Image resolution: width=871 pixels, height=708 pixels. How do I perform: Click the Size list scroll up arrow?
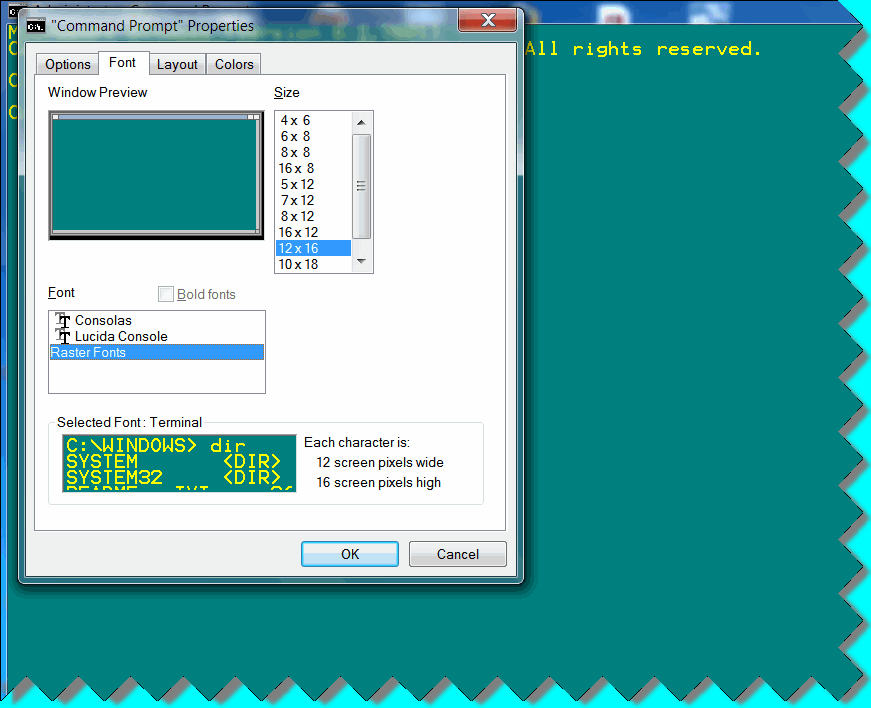coord(362,122)
